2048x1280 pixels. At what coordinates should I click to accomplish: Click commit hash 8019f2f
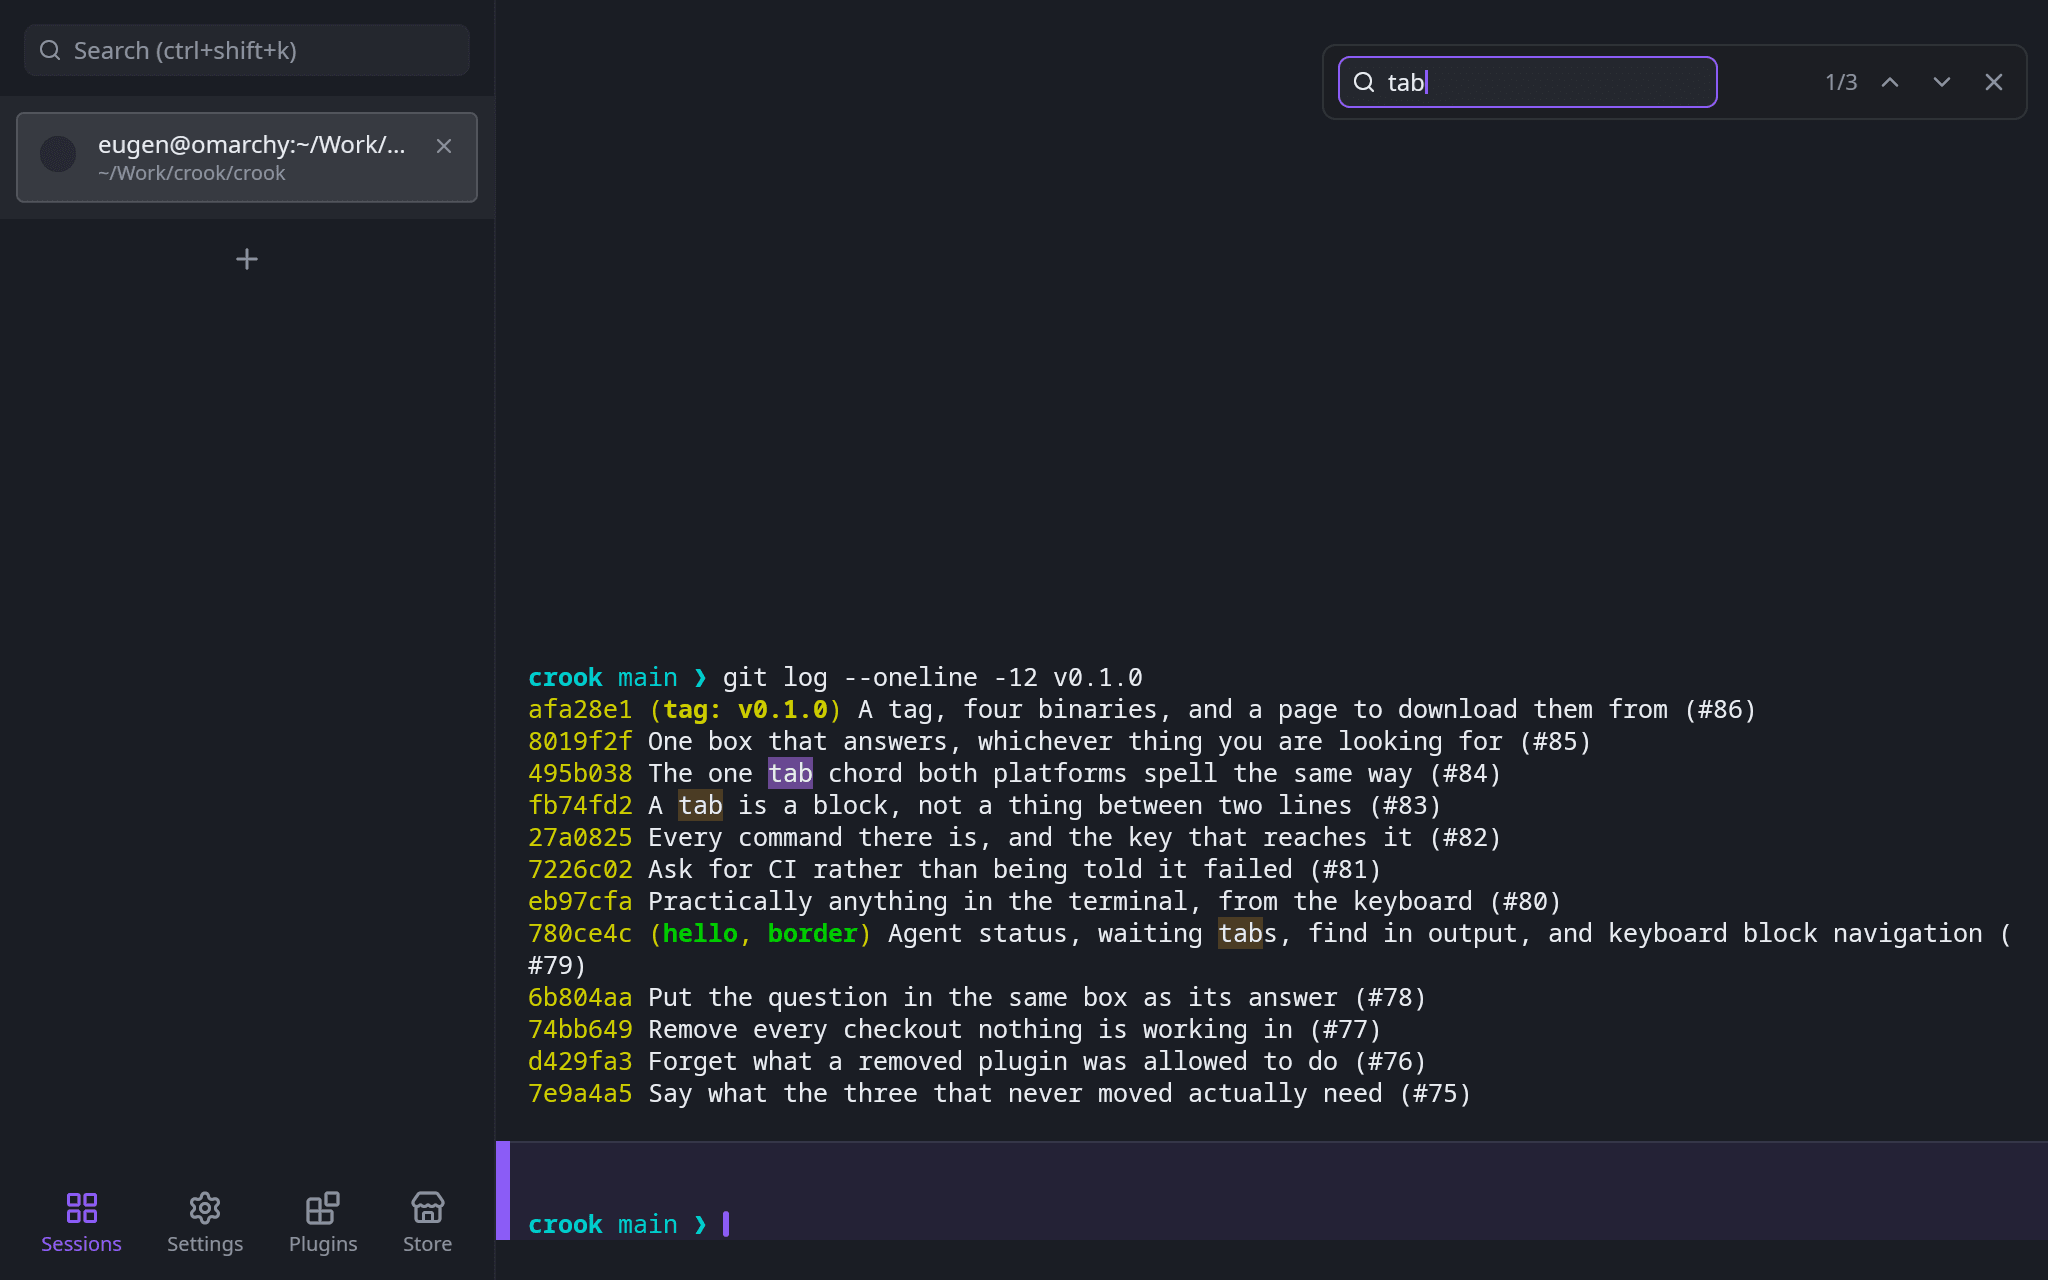[580, 741]
